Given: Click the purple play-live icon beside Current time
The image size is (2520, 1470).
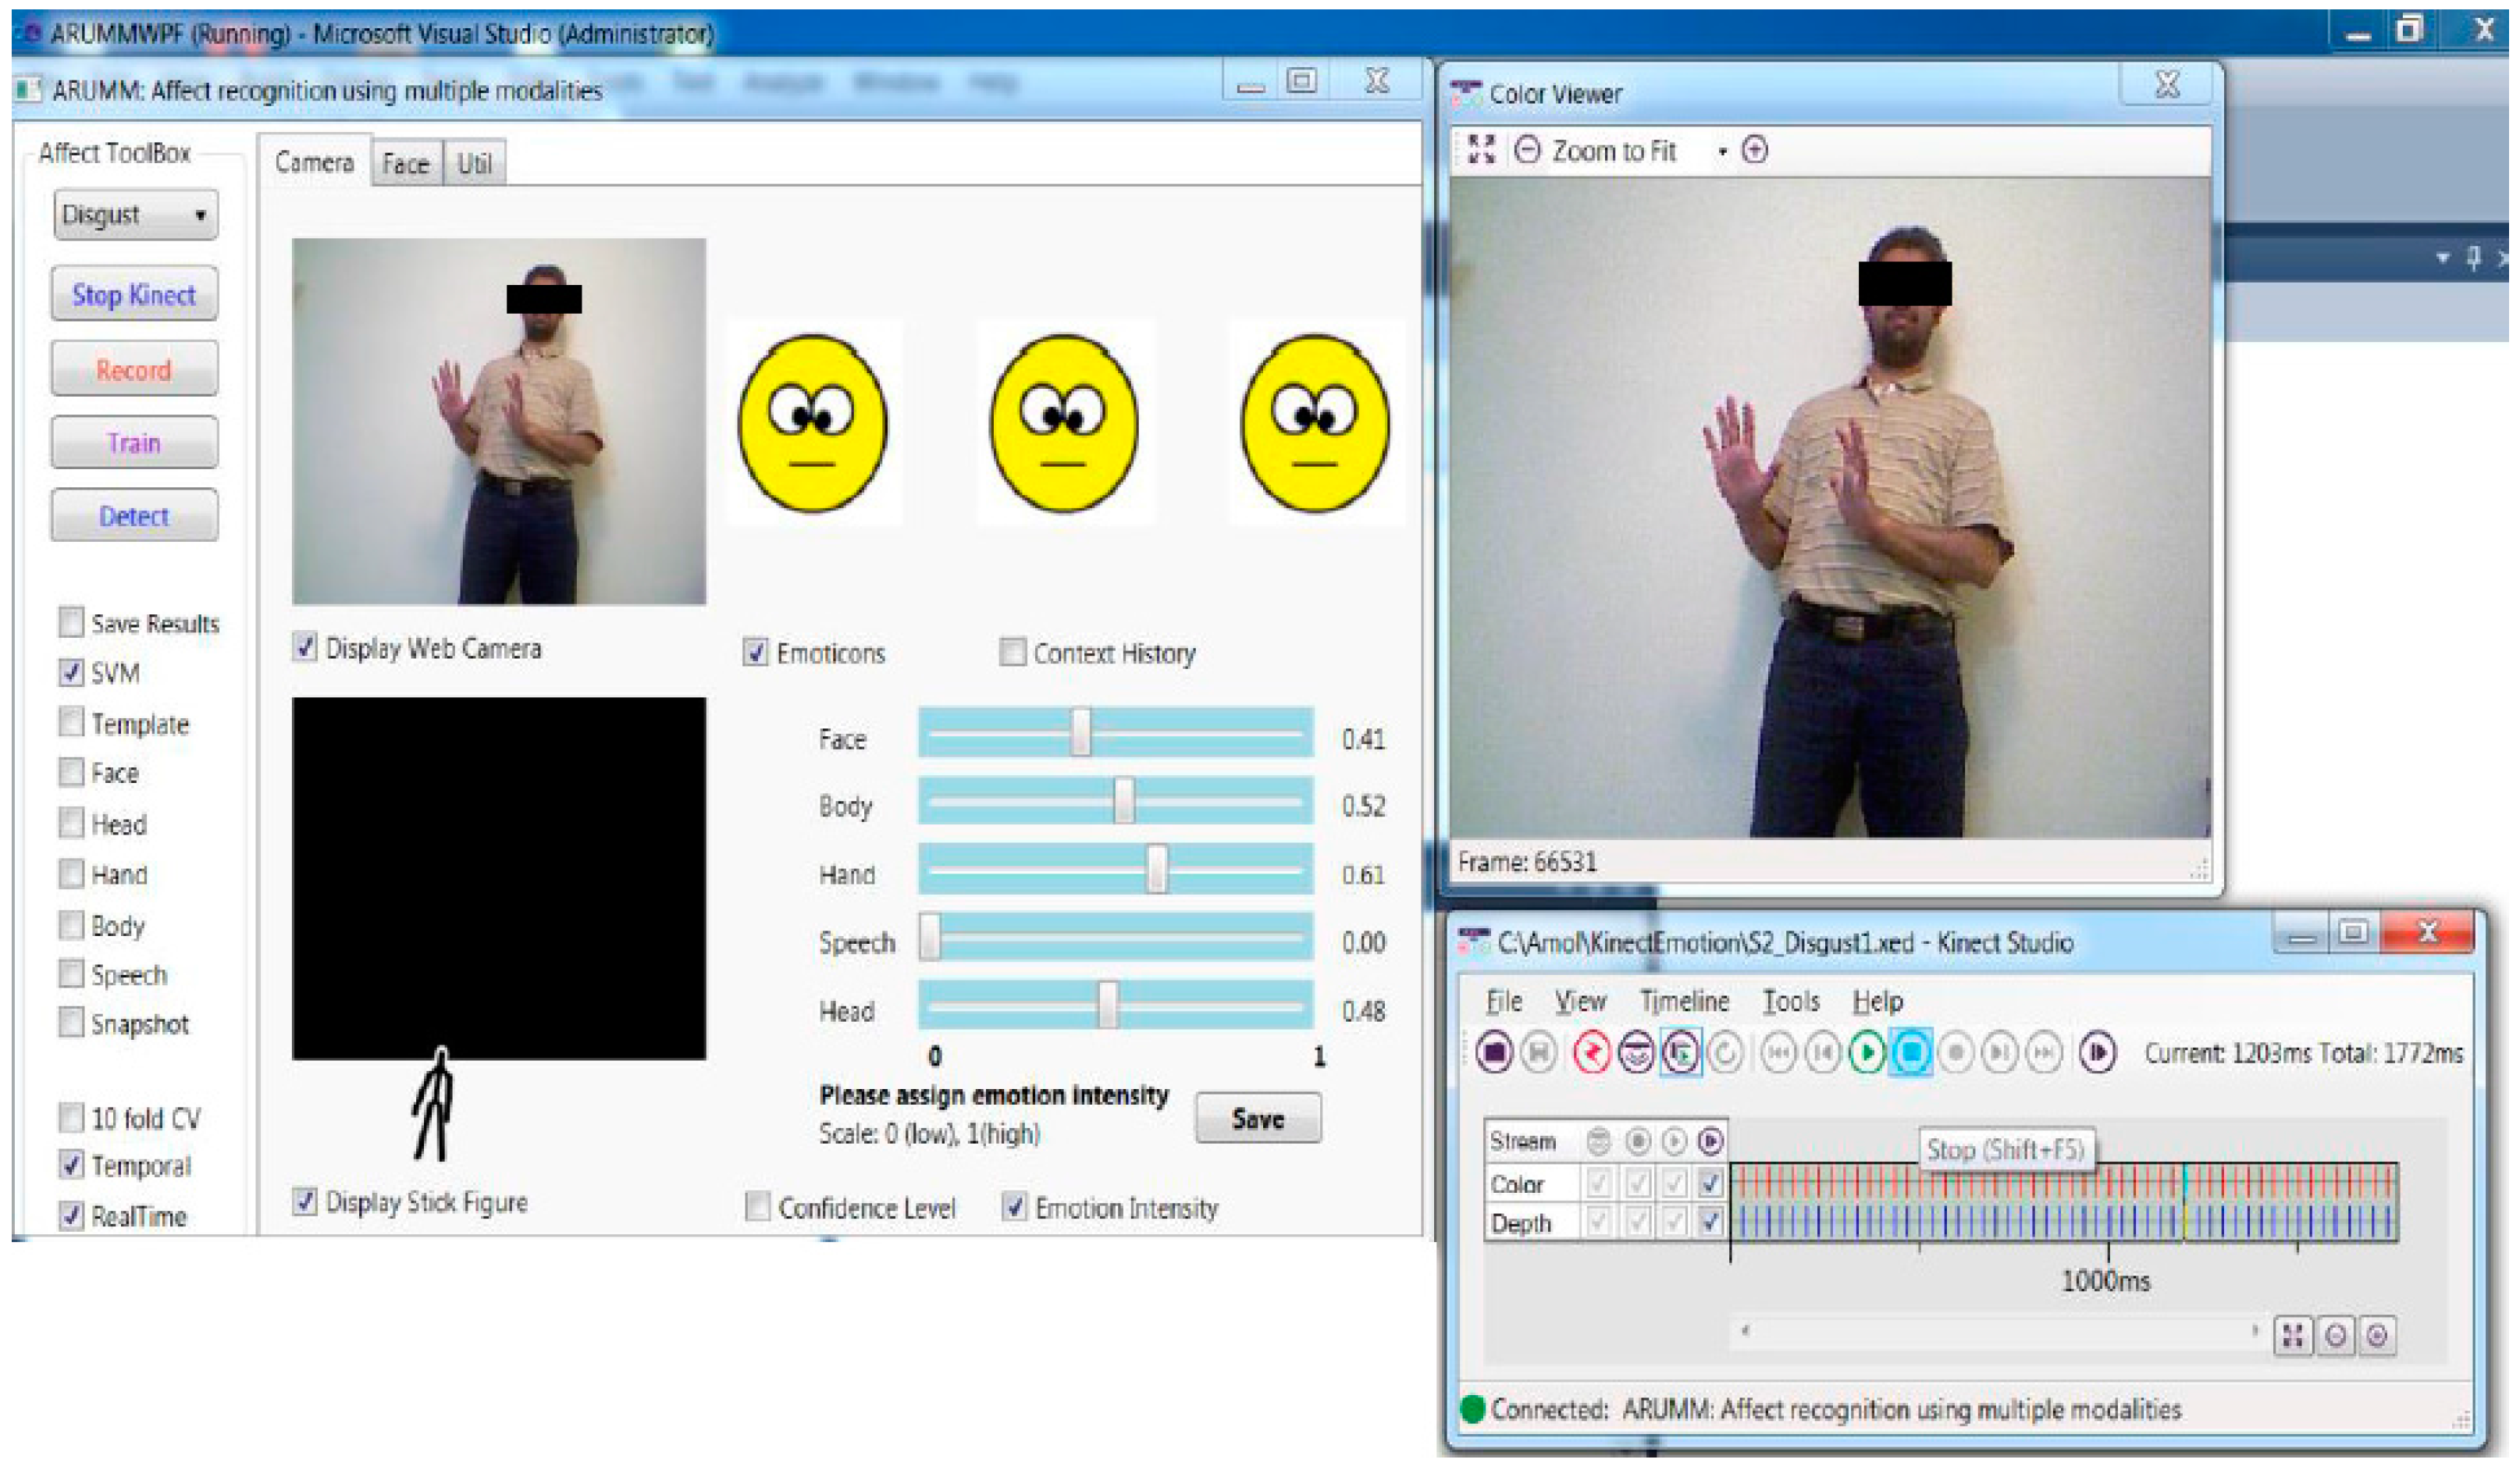Looking at the screenshot, I should [2097, 1052].
